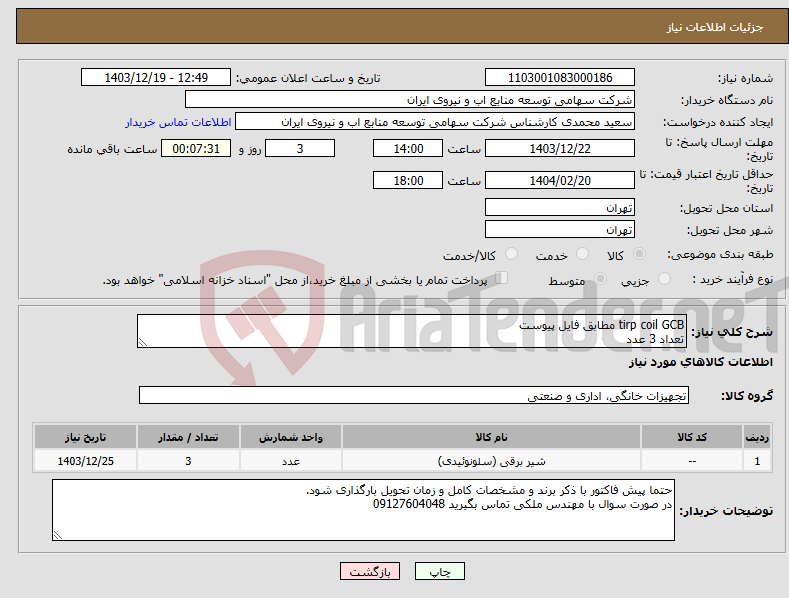Click the چاپ (print) button
The width and height of the screenshot is (789, 598).
[439, 571]
